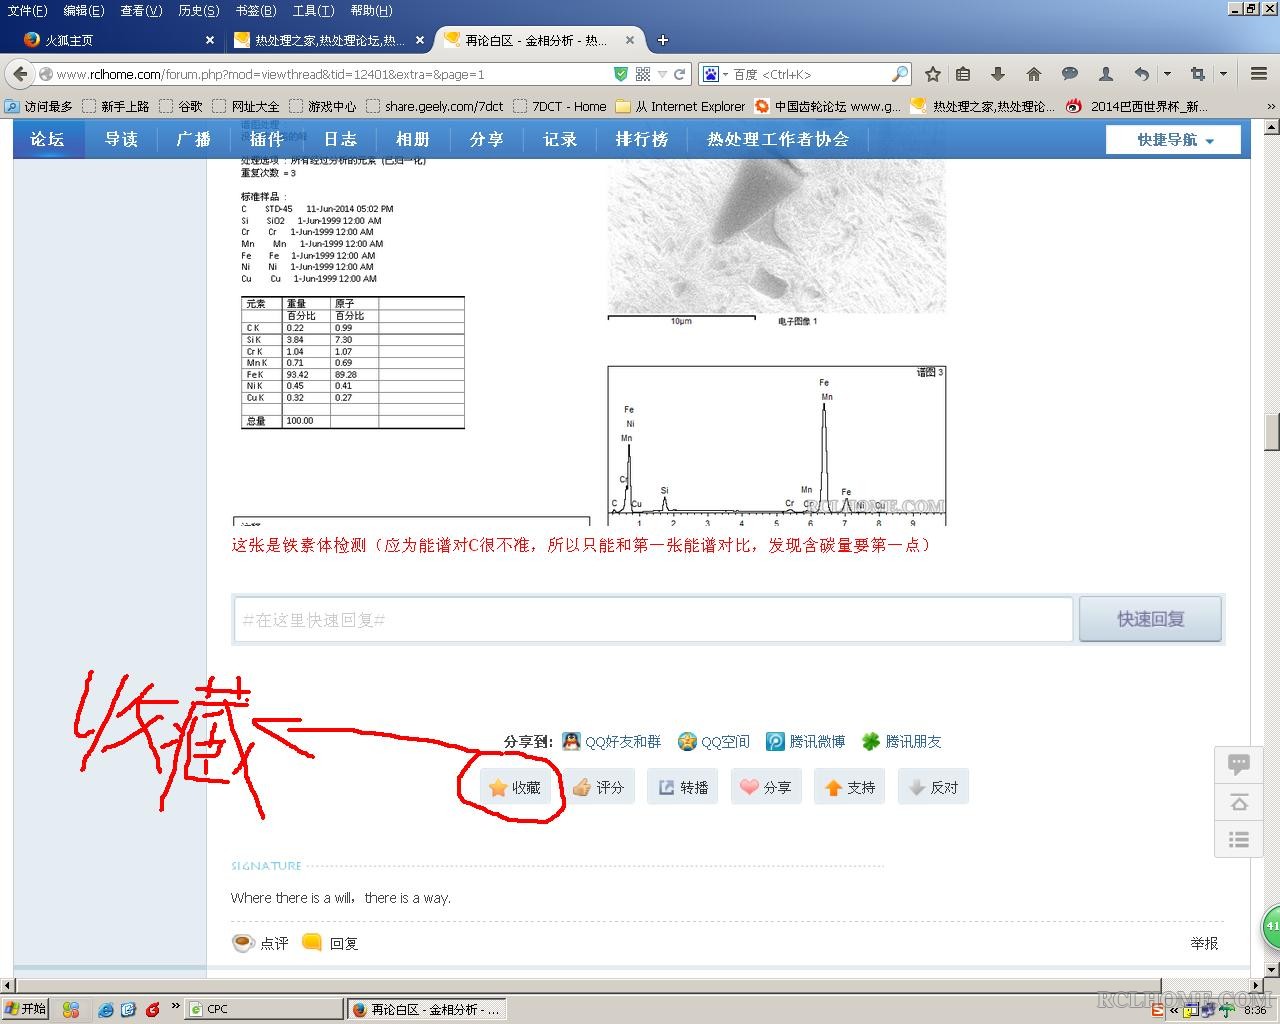Screen dimensions: 1280x1024
Task: Go back with the browser back arrow
Action: point(21,74)
